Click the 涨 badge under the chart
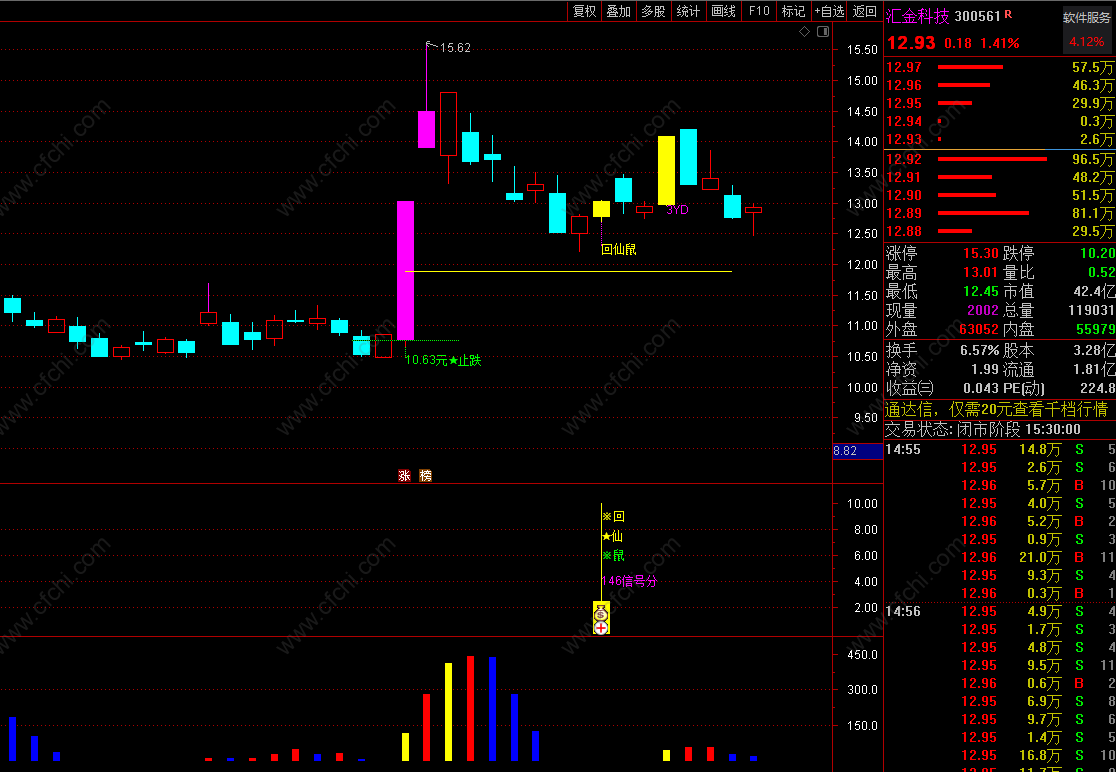The height and width of the screenshot is (772, 1116). (404, 475)
